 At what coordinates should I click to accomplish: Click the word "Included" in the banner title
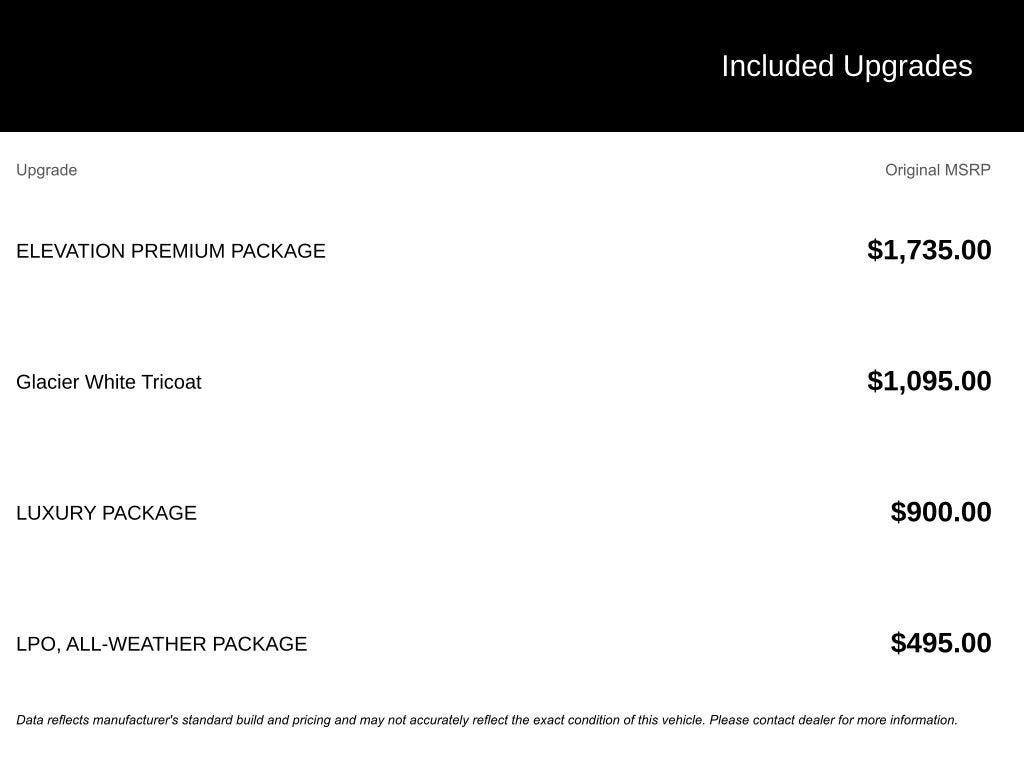coord(777,66)
